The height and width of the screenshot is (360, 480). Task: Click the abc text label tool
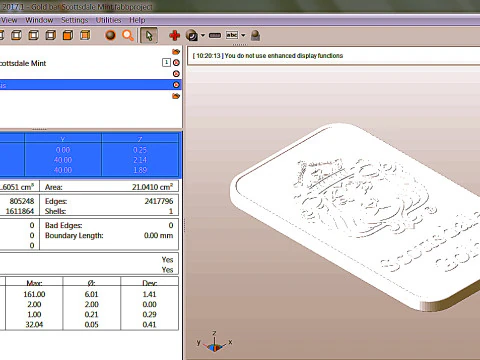(232, 35)
